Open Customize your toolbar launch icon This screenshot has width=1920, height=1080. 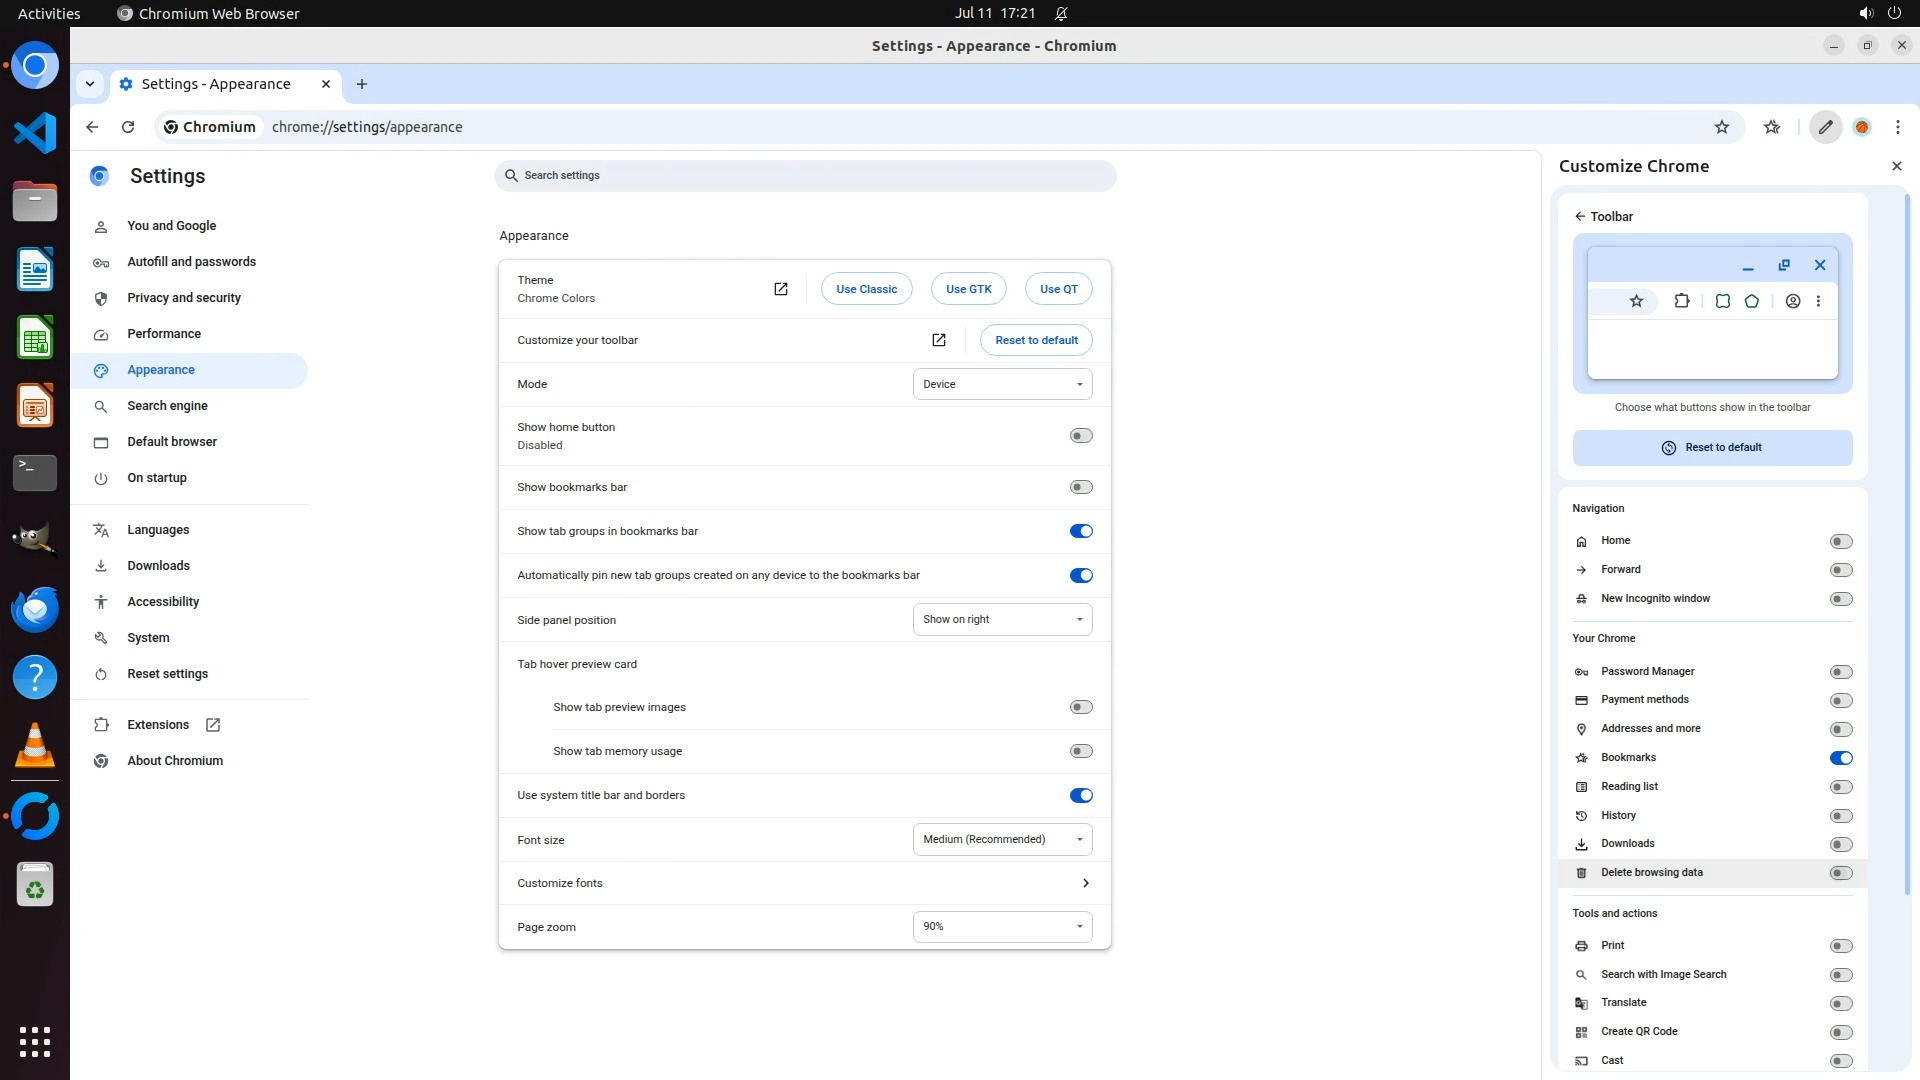938,340
